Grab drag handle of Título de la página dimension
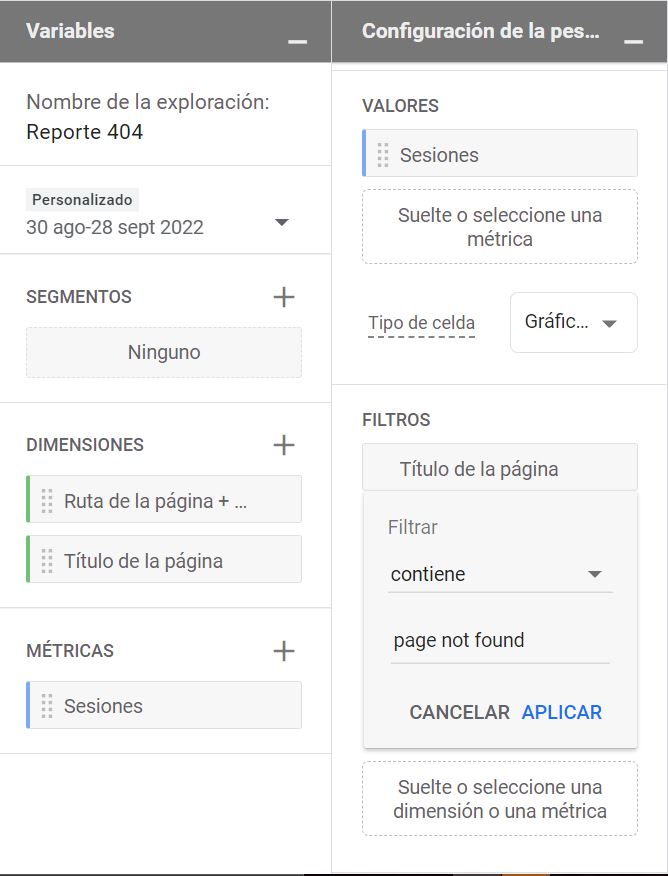 47,561
